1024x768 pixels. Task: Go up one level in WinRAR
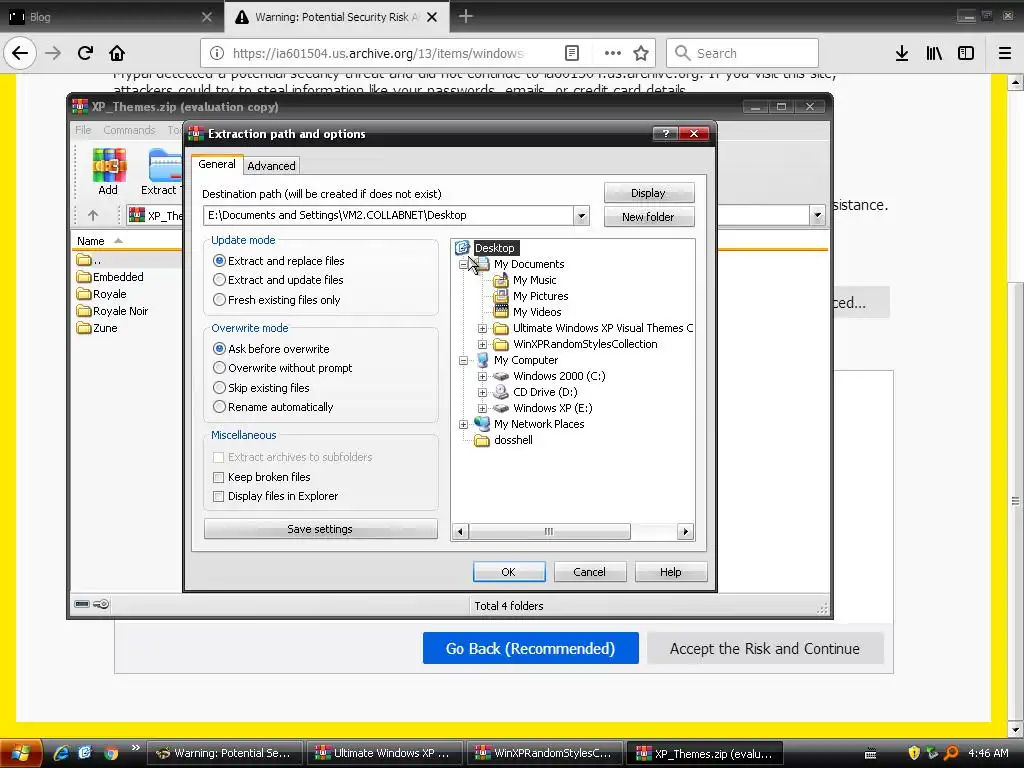pos(93,215)
